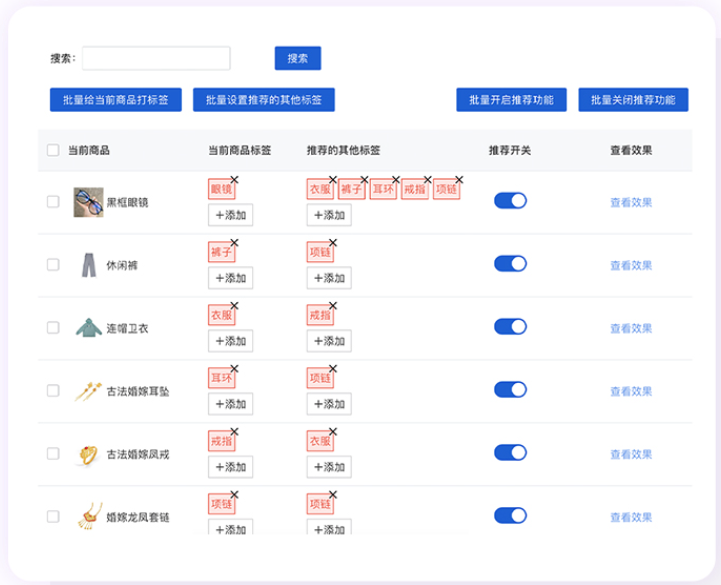This screenshot has width=721, height=585.
Task: Select the 连帽卫衣 row checkbox
Action: click(53, 328)
